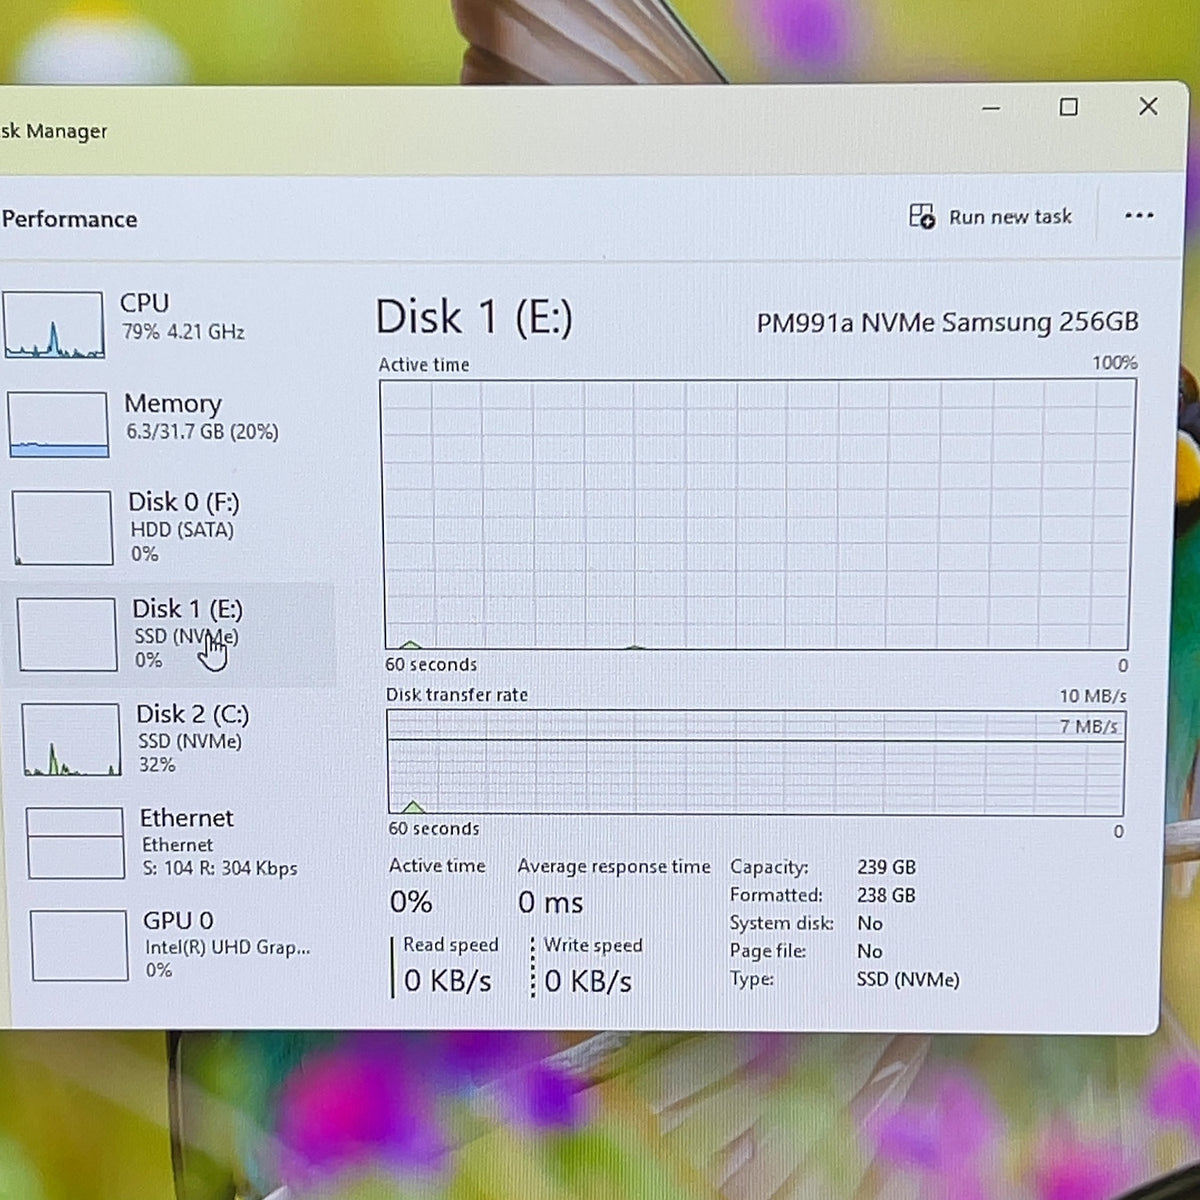Open the three-dot more options menu

pos(1139,216)
